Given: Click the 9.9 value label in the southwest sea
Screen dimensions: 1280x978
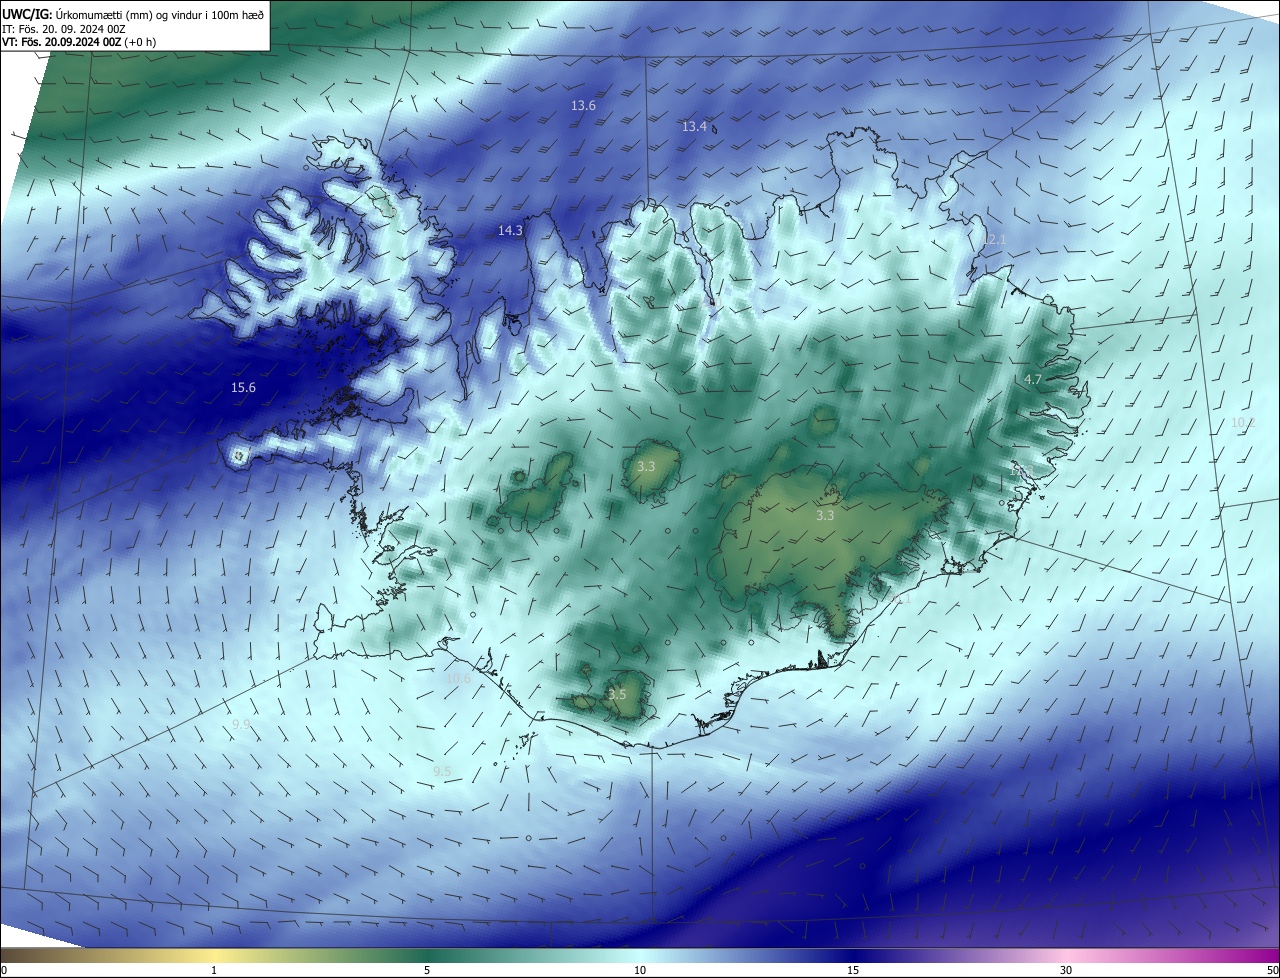Looking at the screenshot, I should pos(241,723).
